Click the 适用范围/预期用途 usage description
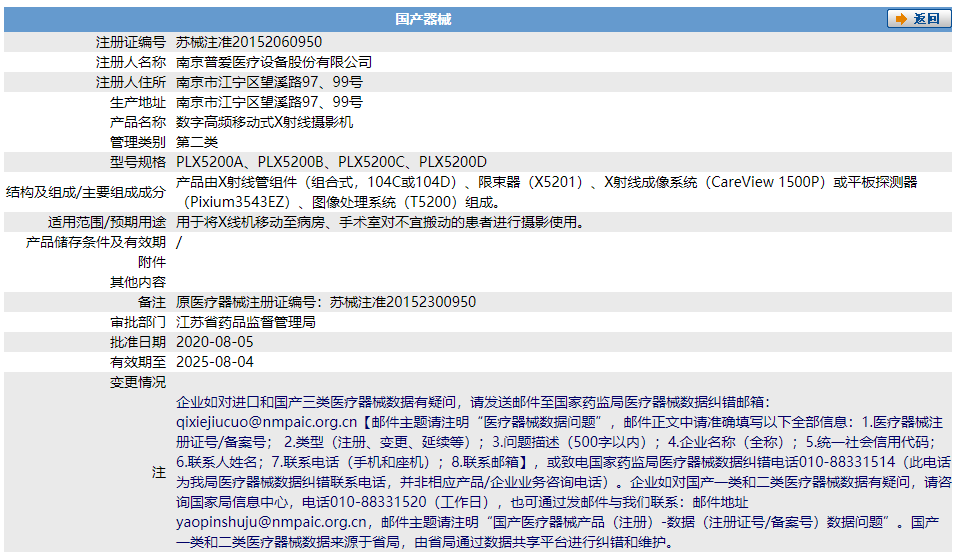Image resolution: width=954 pixels, height=555 pixels. click(x=380, y=222)
